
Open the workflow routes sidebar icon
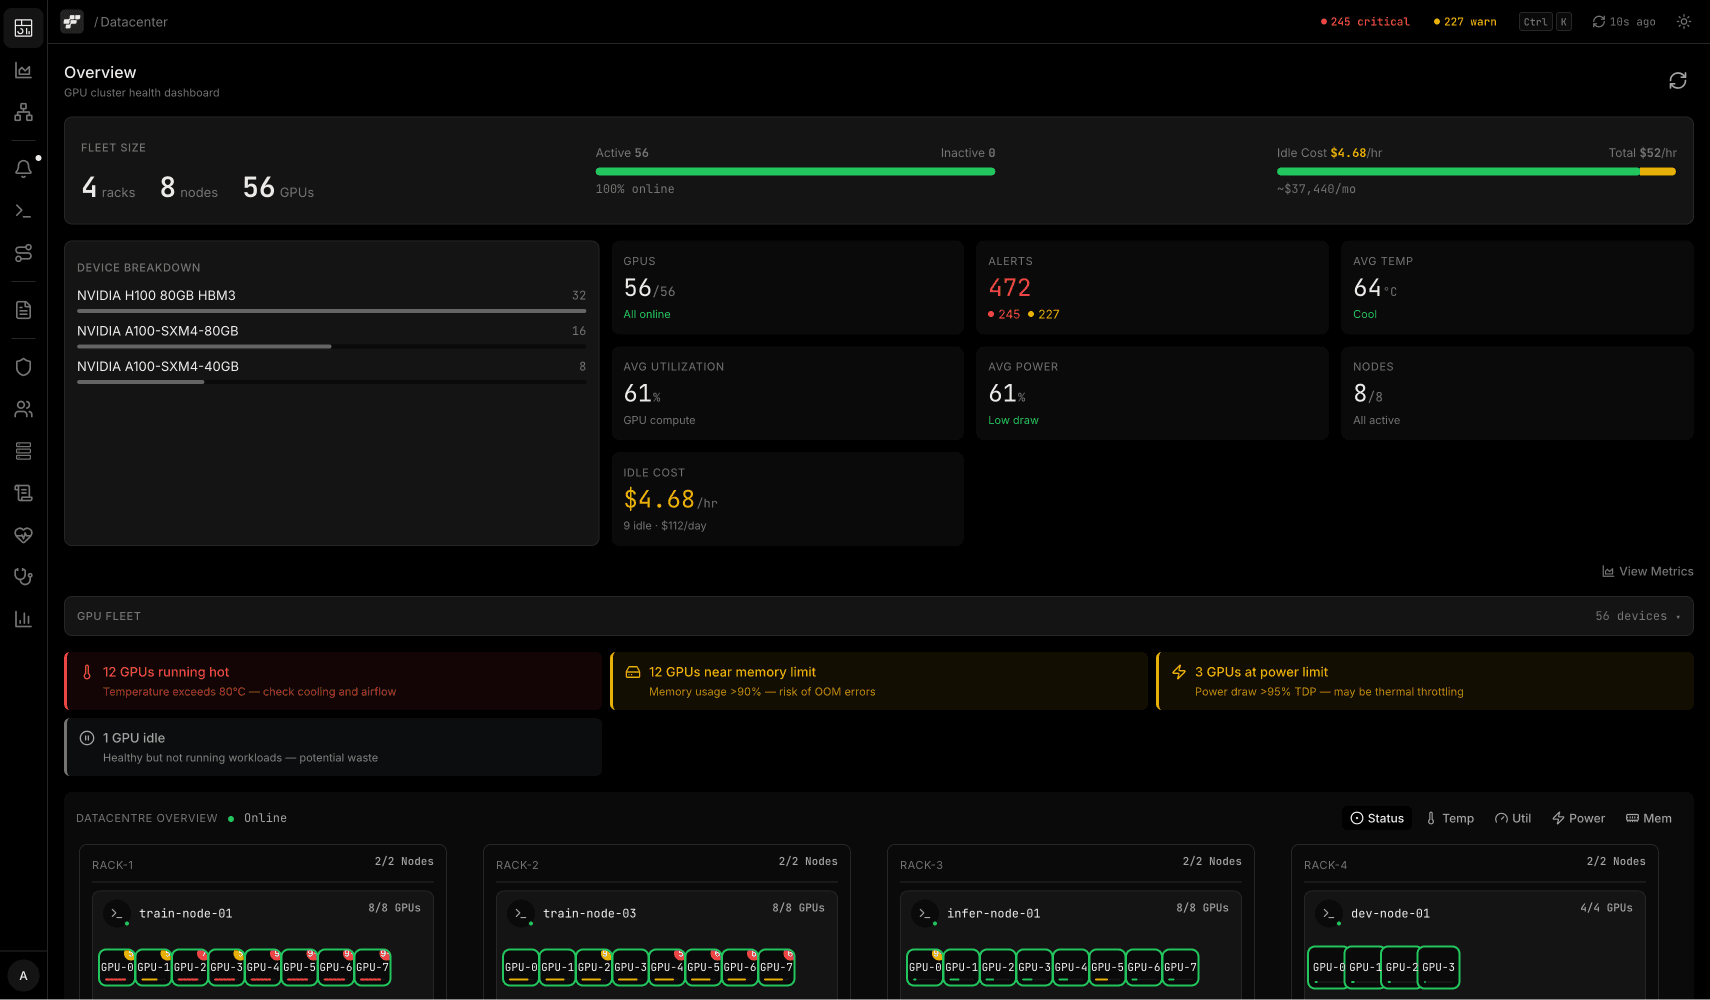[x=23, y=253]
